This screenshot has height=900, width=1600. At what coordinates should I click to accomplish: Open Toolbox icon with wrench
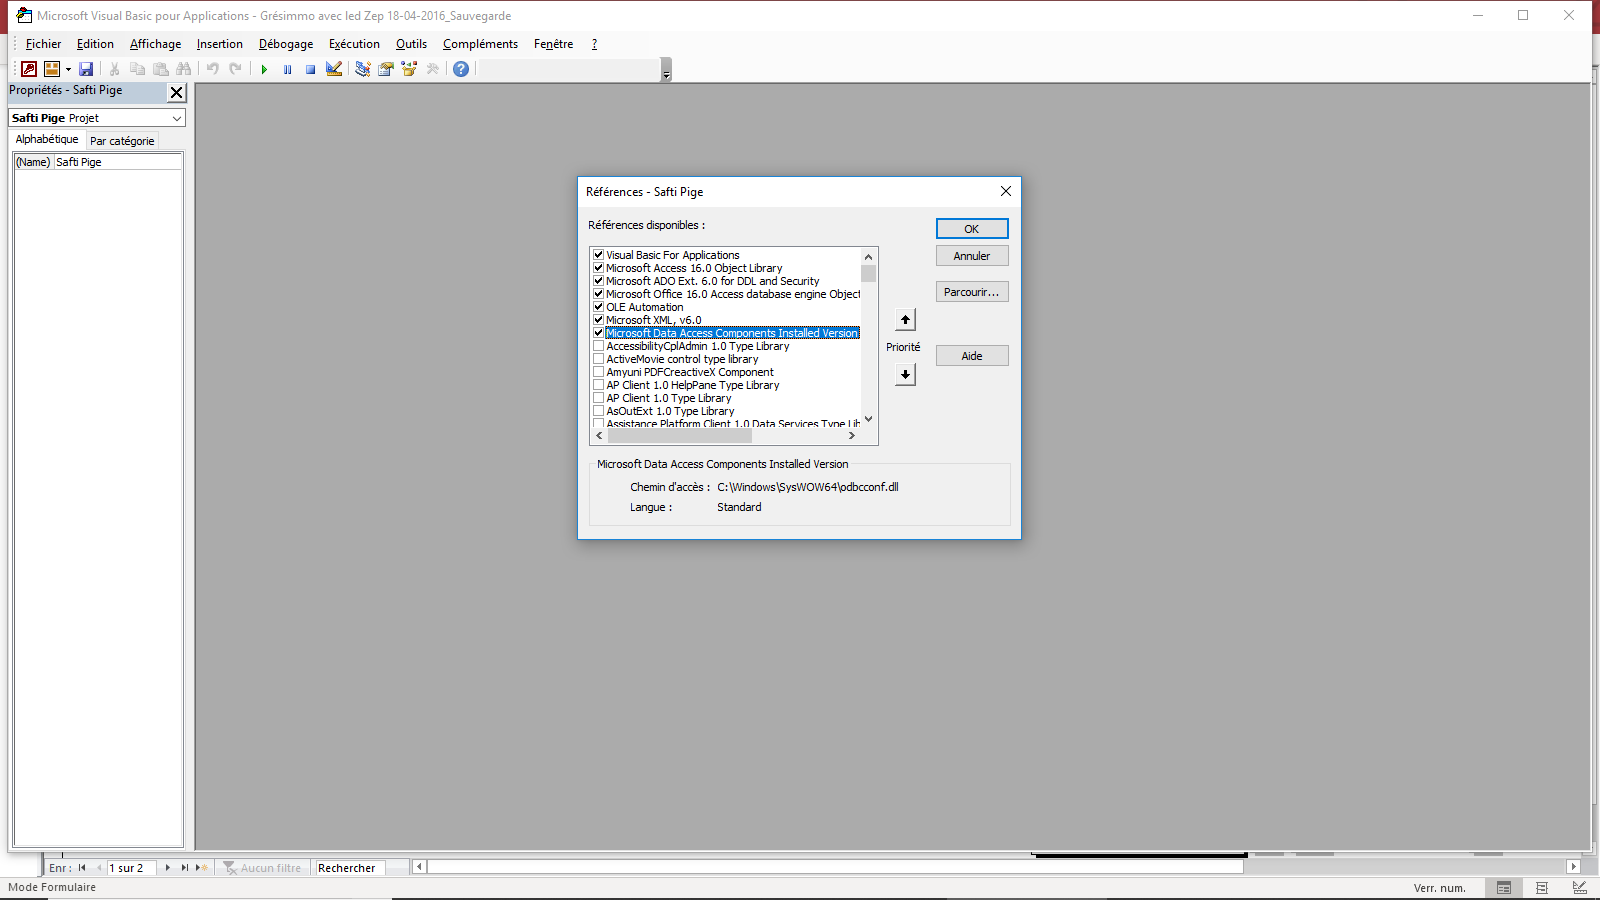tap(432, 69)
